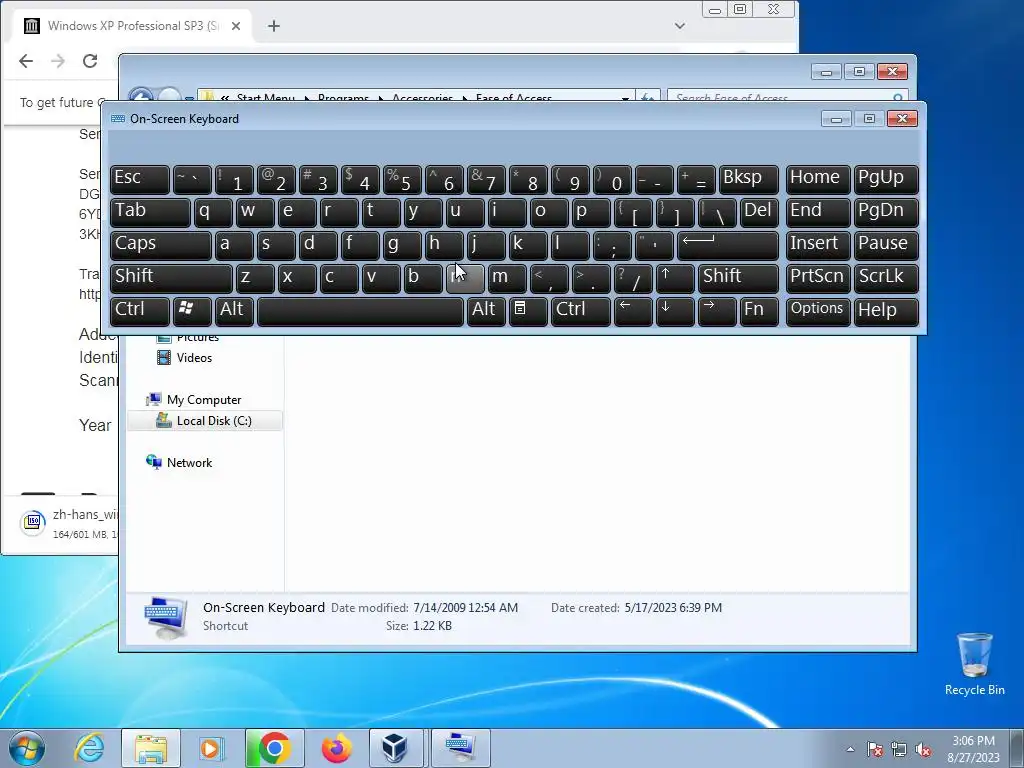
Task: Click the context menu key on On-Screen Keyboard
Action: [528, 311]
